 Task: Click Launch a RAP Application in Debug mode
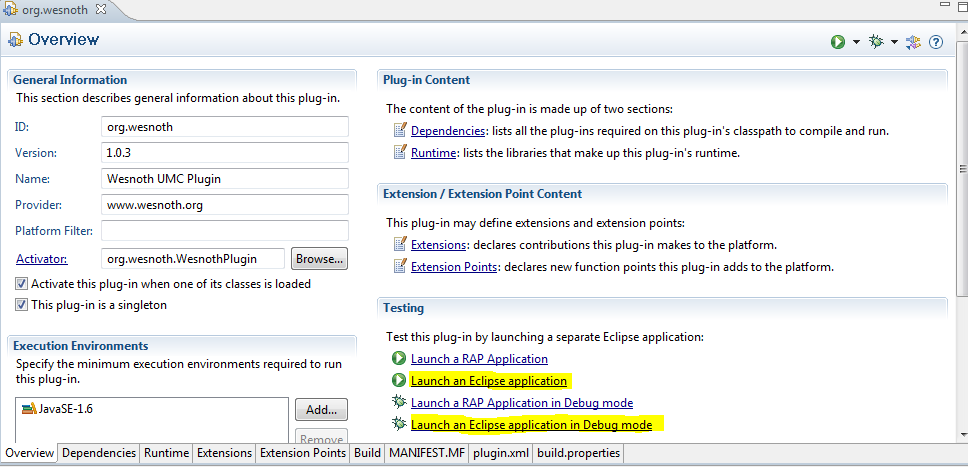(522, 403)
